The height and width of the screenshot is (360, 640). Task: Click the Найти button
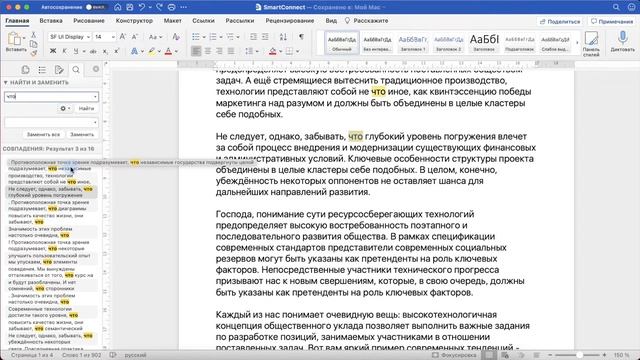(x=87, y=109)
